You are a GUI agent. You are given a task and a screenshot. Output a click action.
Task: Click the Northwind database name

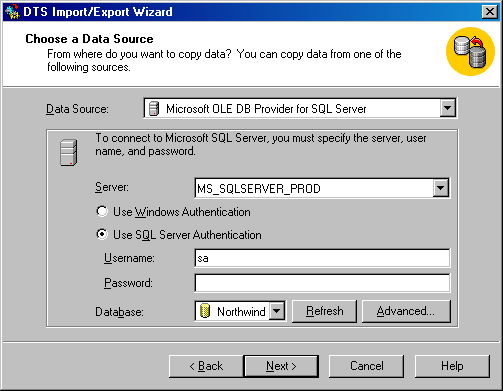[241, 311]
